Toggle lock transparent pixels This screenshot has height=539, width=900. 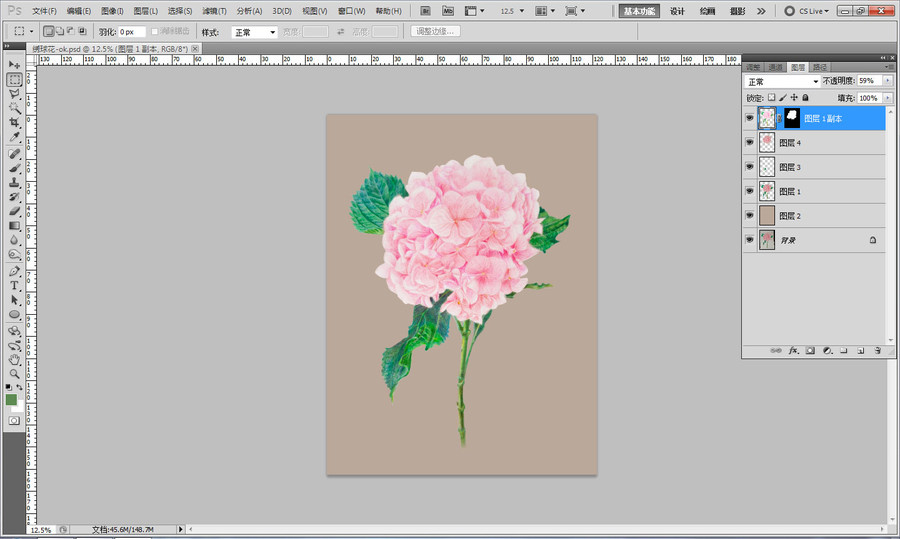point(771,98)
